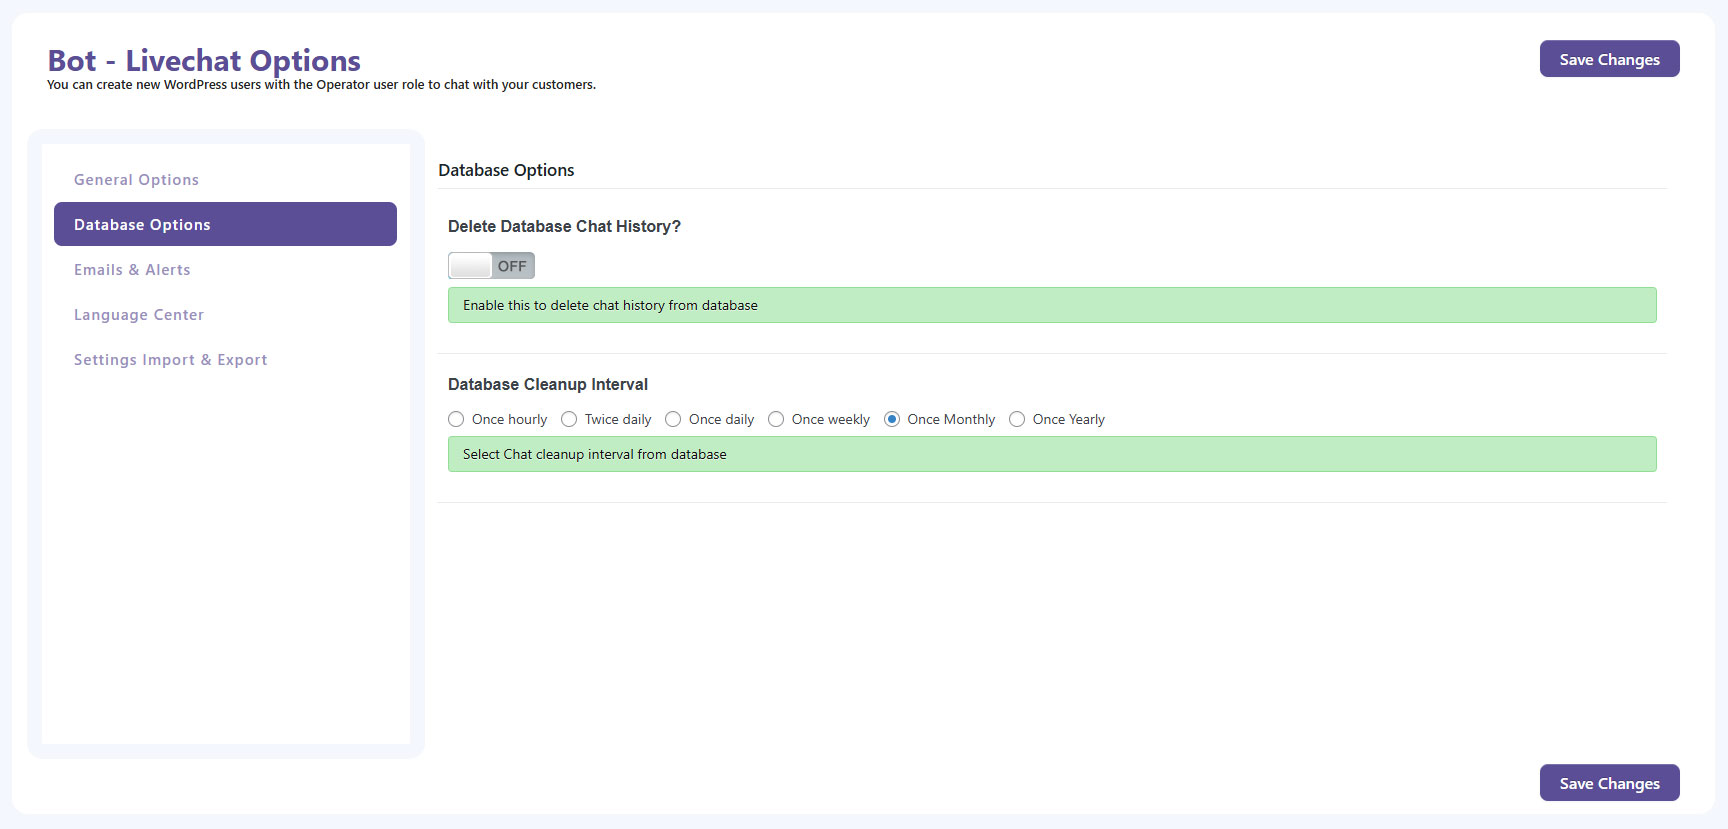Click the green delete chat history notice
The height and width of the screenshot is (829, 1728).
(x=1051, y=305)
